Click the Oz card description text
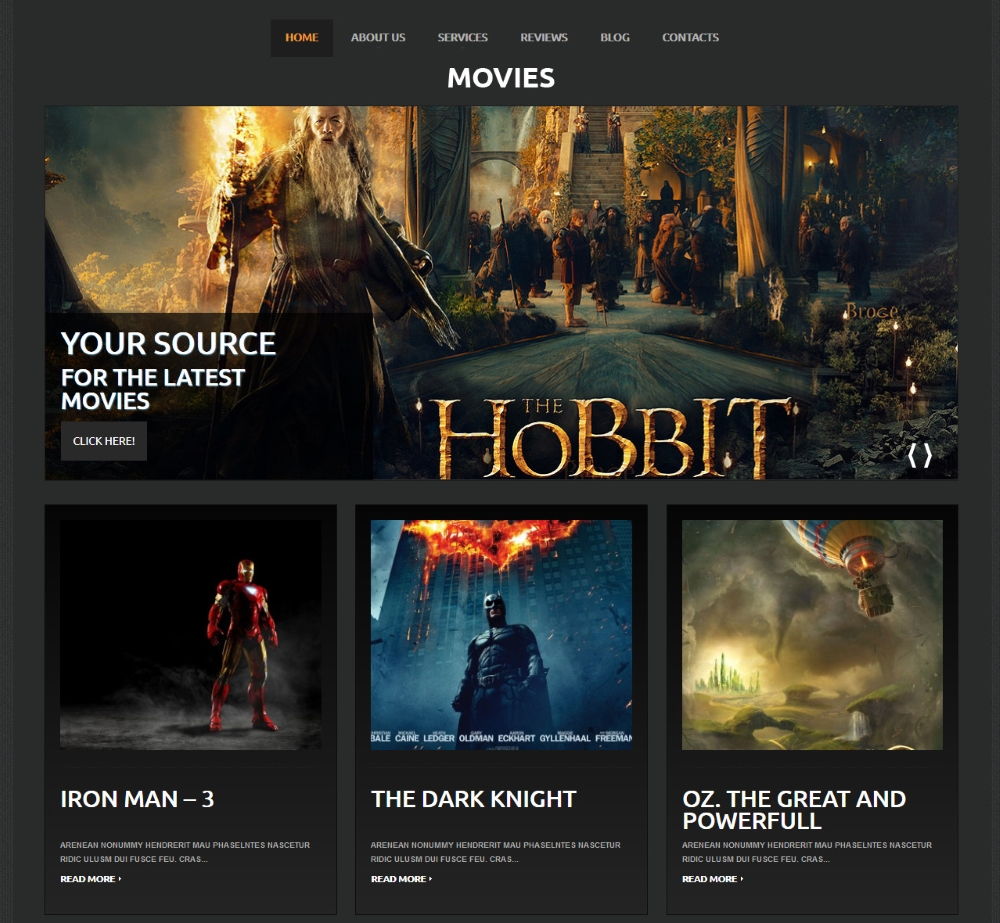1000x923 pixels. [x=807, y=852]
